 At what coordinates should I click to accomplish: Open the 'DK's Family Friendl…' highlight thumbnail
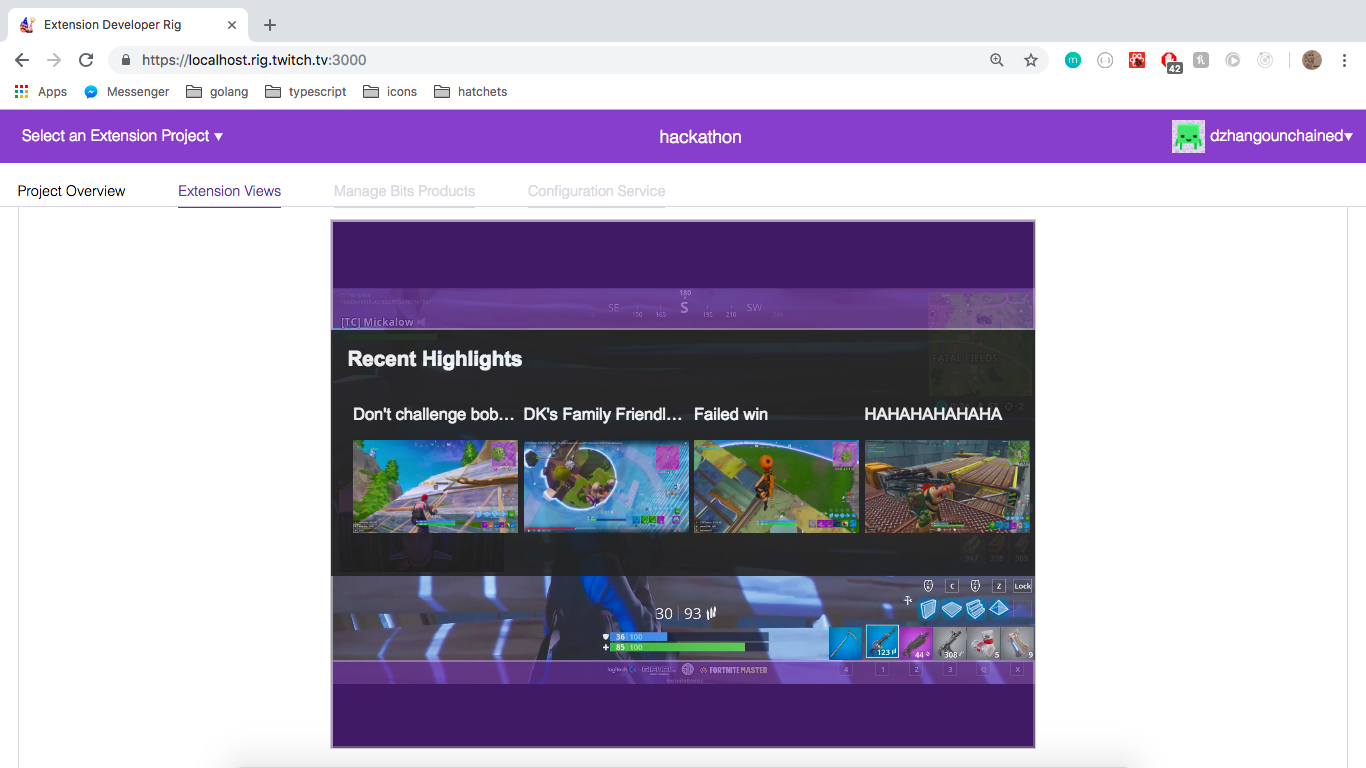tap(606, 486)
